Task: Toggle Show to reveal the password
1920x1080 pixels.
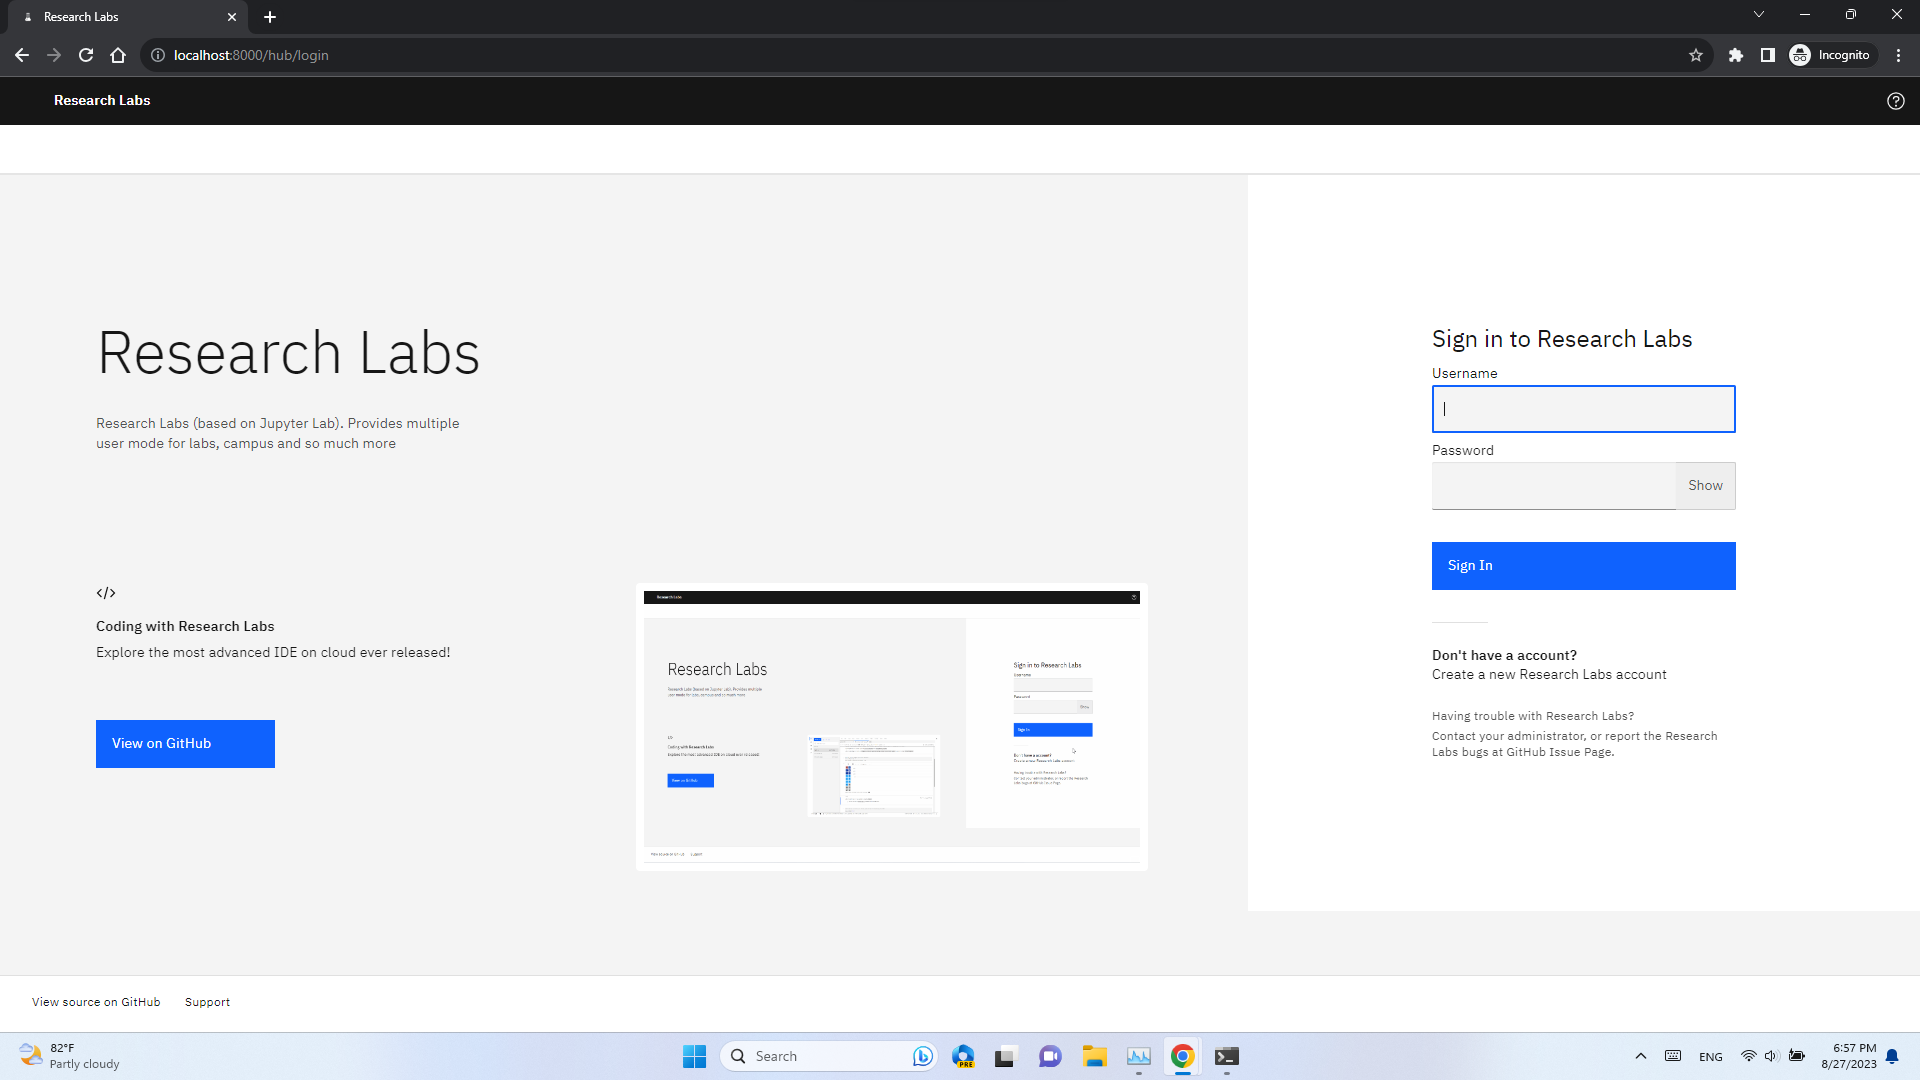Action: click(1704, 485)
